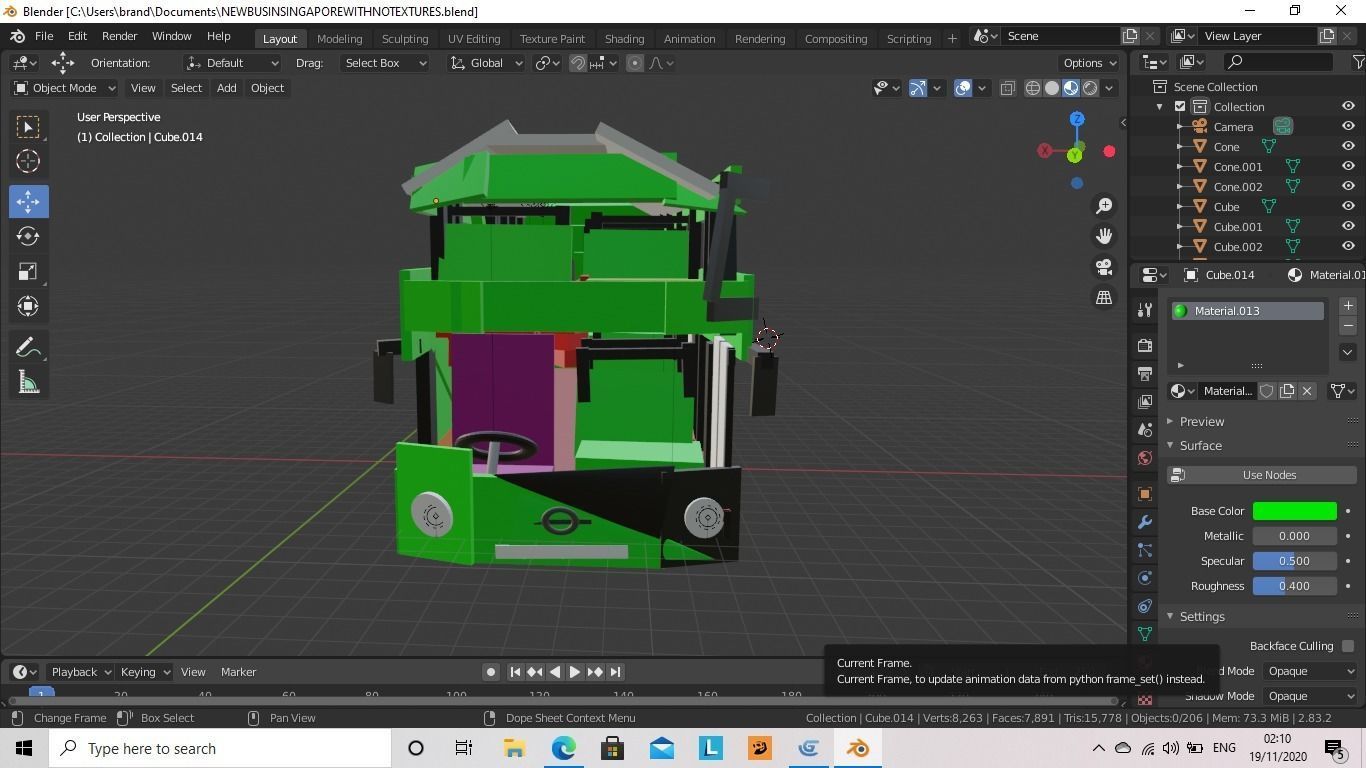Open the View Layer properties tab
This screenshot has width=1366, height=768.
click(x=1145, y=401)
